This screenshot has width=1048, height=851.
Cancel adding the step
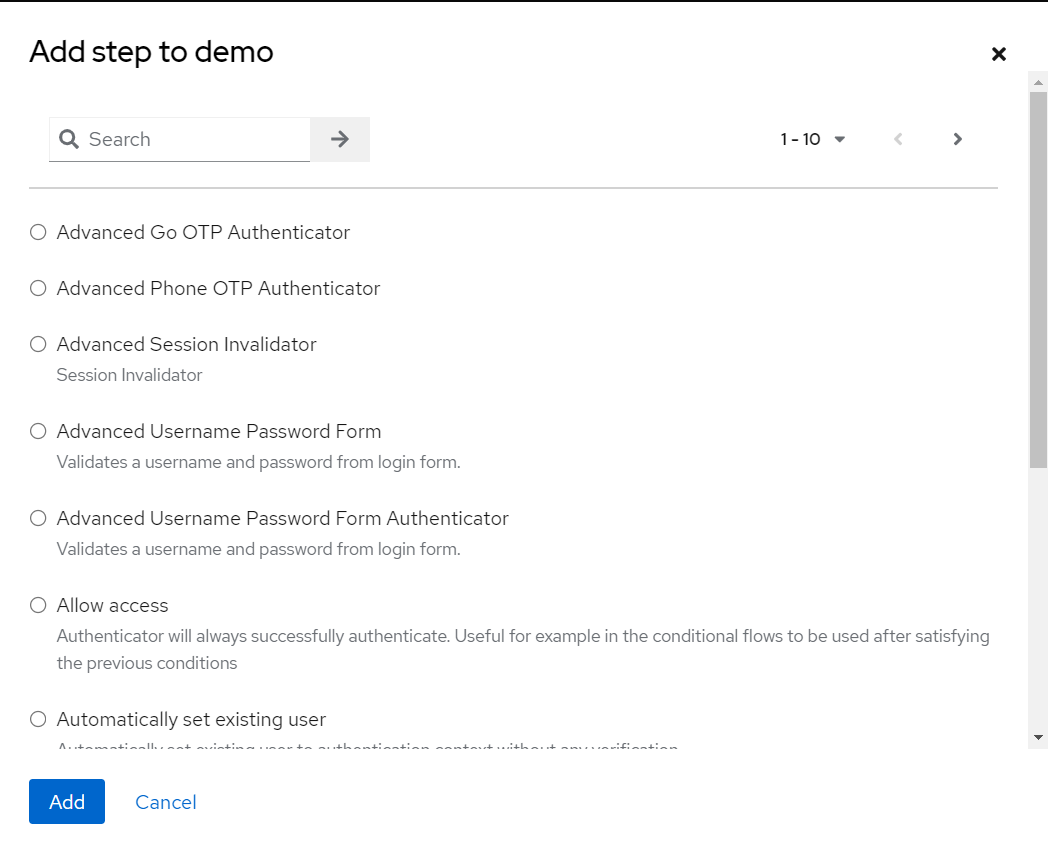point(166,802)
